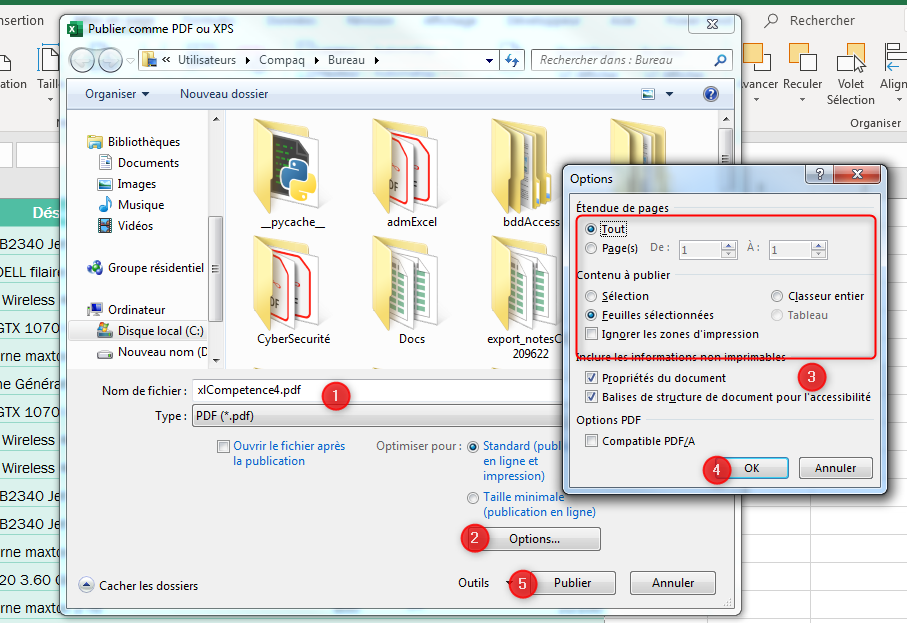Click the search magnifier icon in Bureau search box

pos(720,60)
